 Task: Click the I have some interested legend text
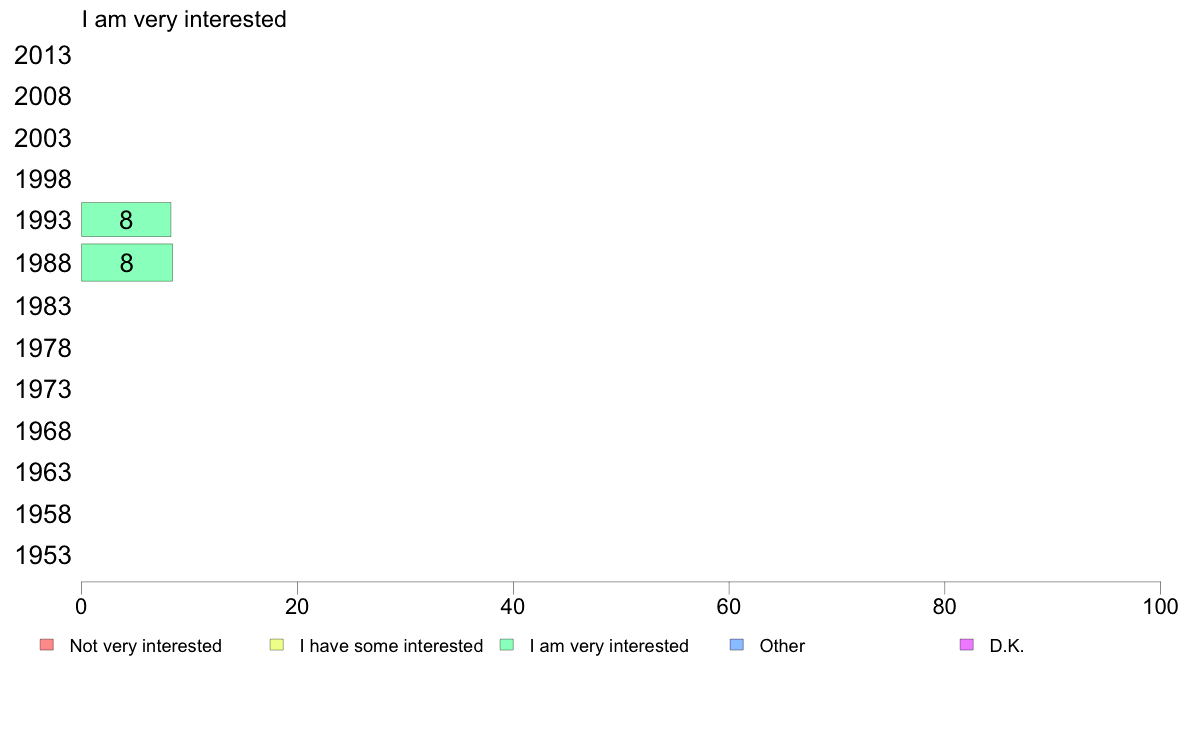pyautogui.click(x=391, y=646)
